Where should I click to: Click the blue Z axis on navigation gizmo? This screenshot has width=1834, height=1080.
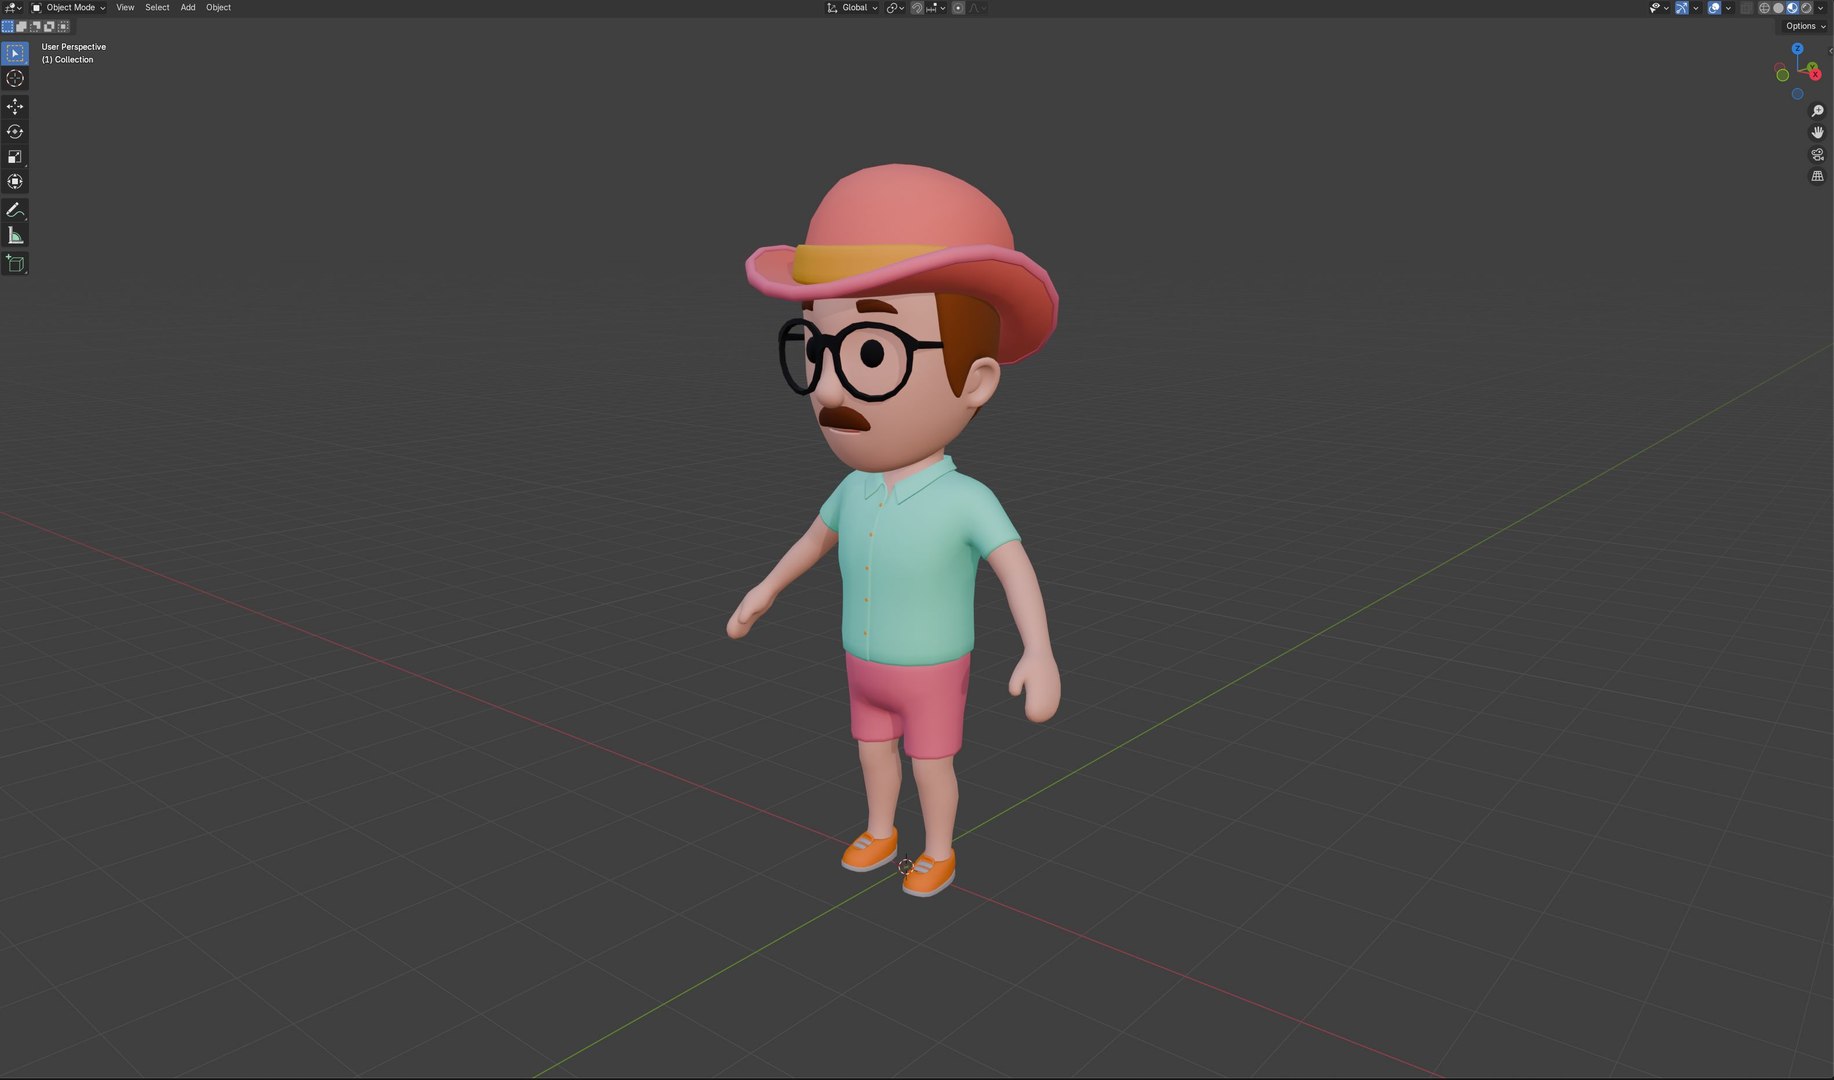click(x=1797, y=48)
